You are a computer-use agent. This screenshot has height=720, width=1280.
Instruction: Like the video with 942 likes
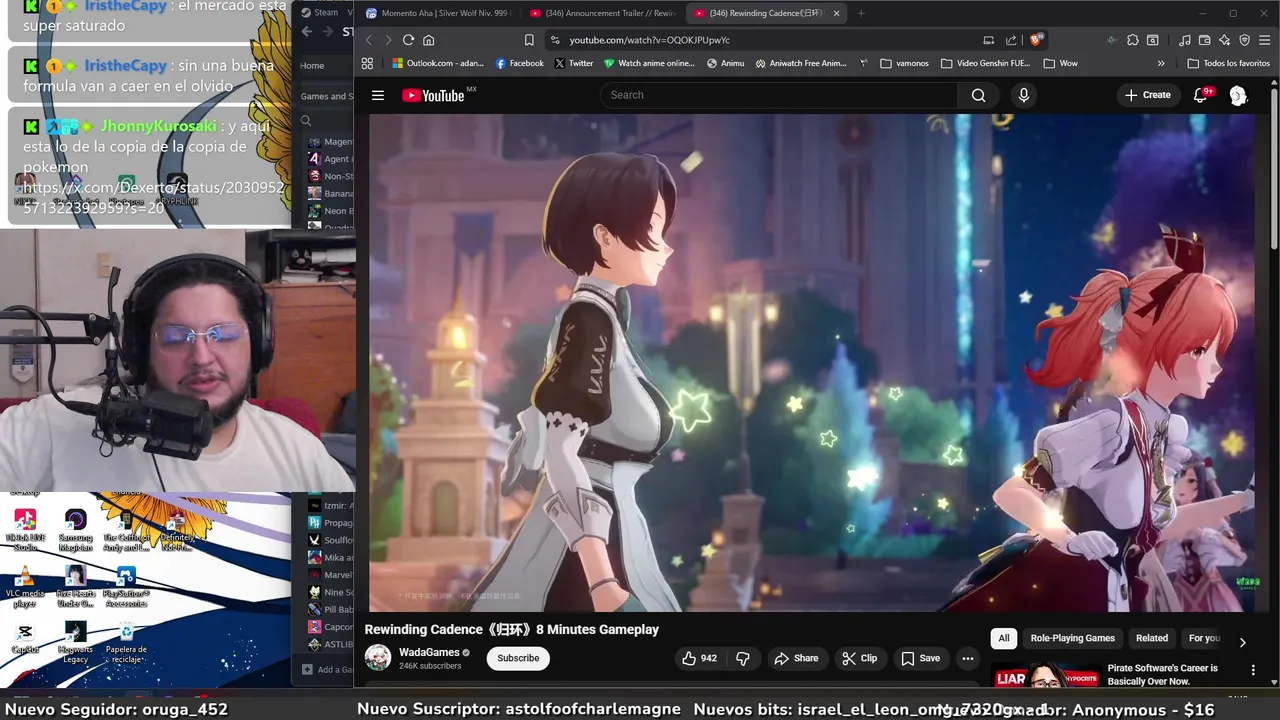pos(699,658)
